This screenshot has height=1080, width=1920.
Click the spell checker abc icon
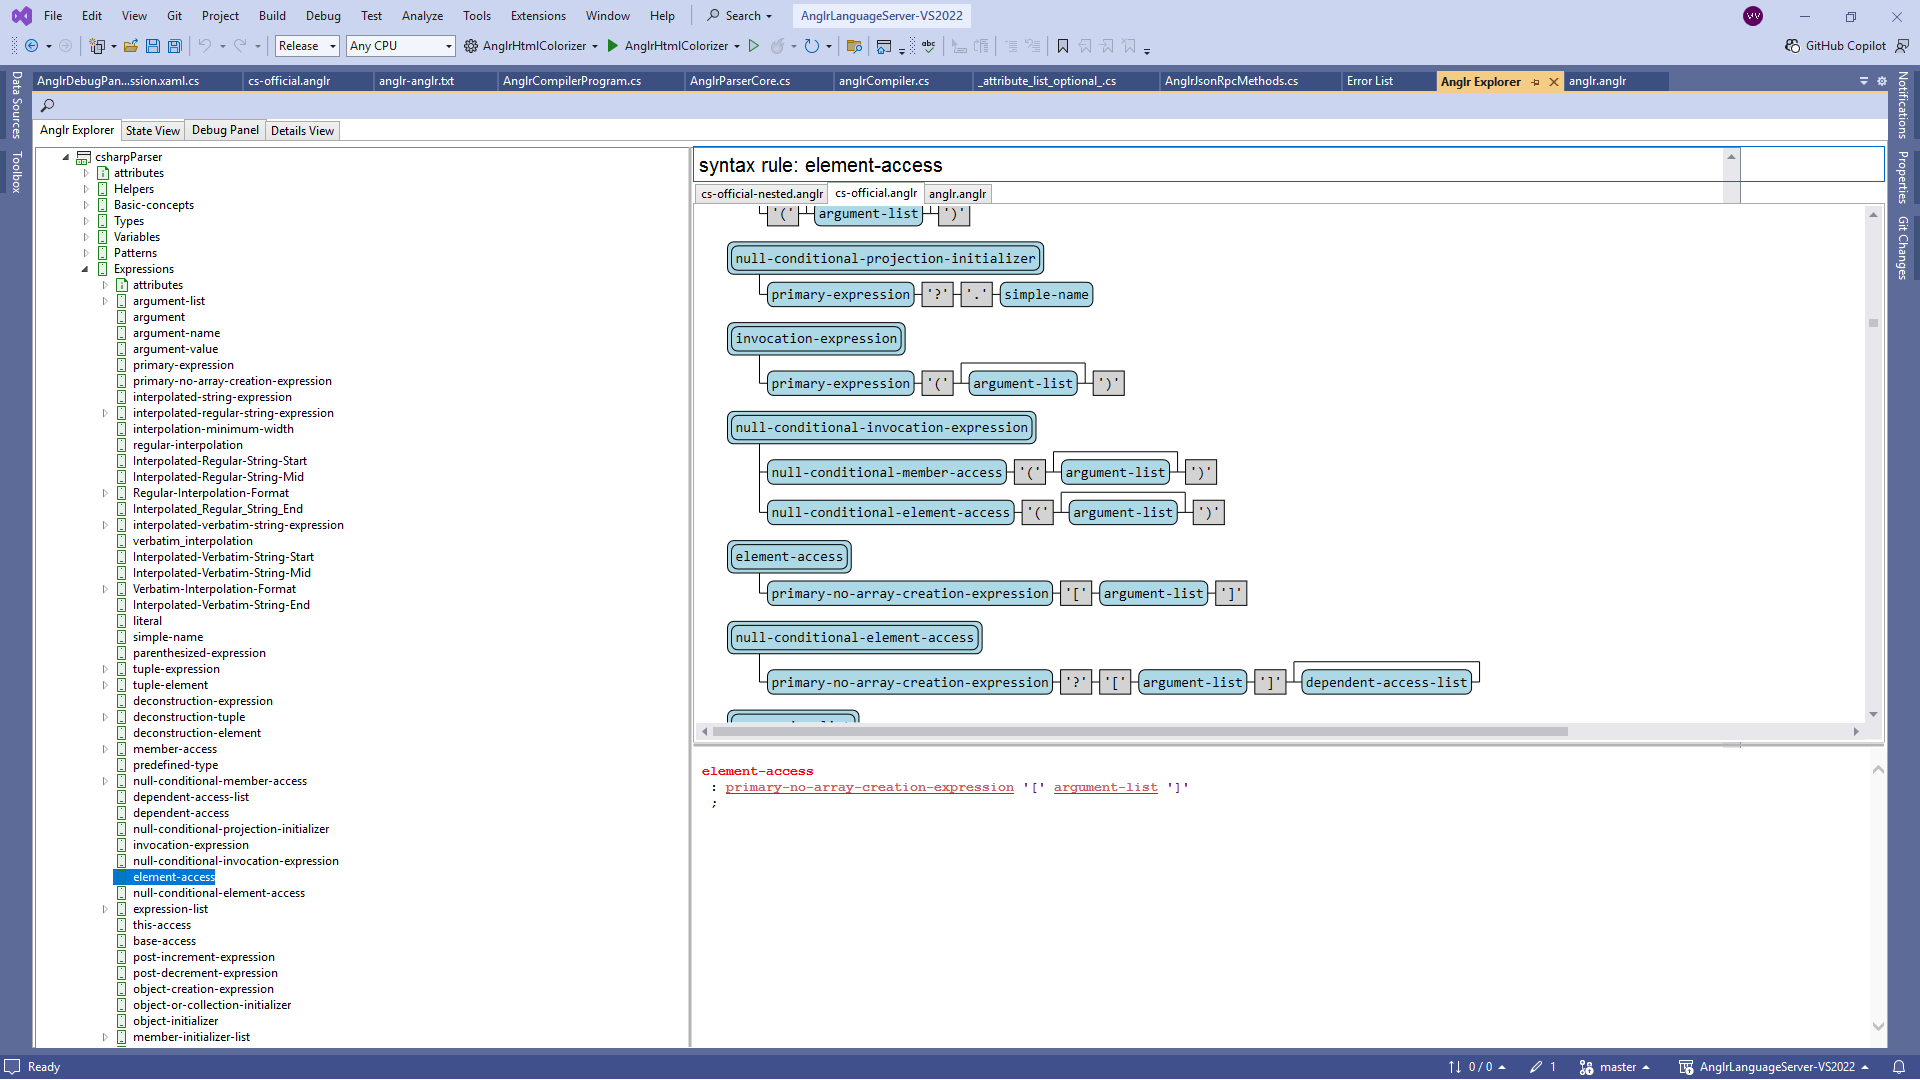[x=929, y=46]
